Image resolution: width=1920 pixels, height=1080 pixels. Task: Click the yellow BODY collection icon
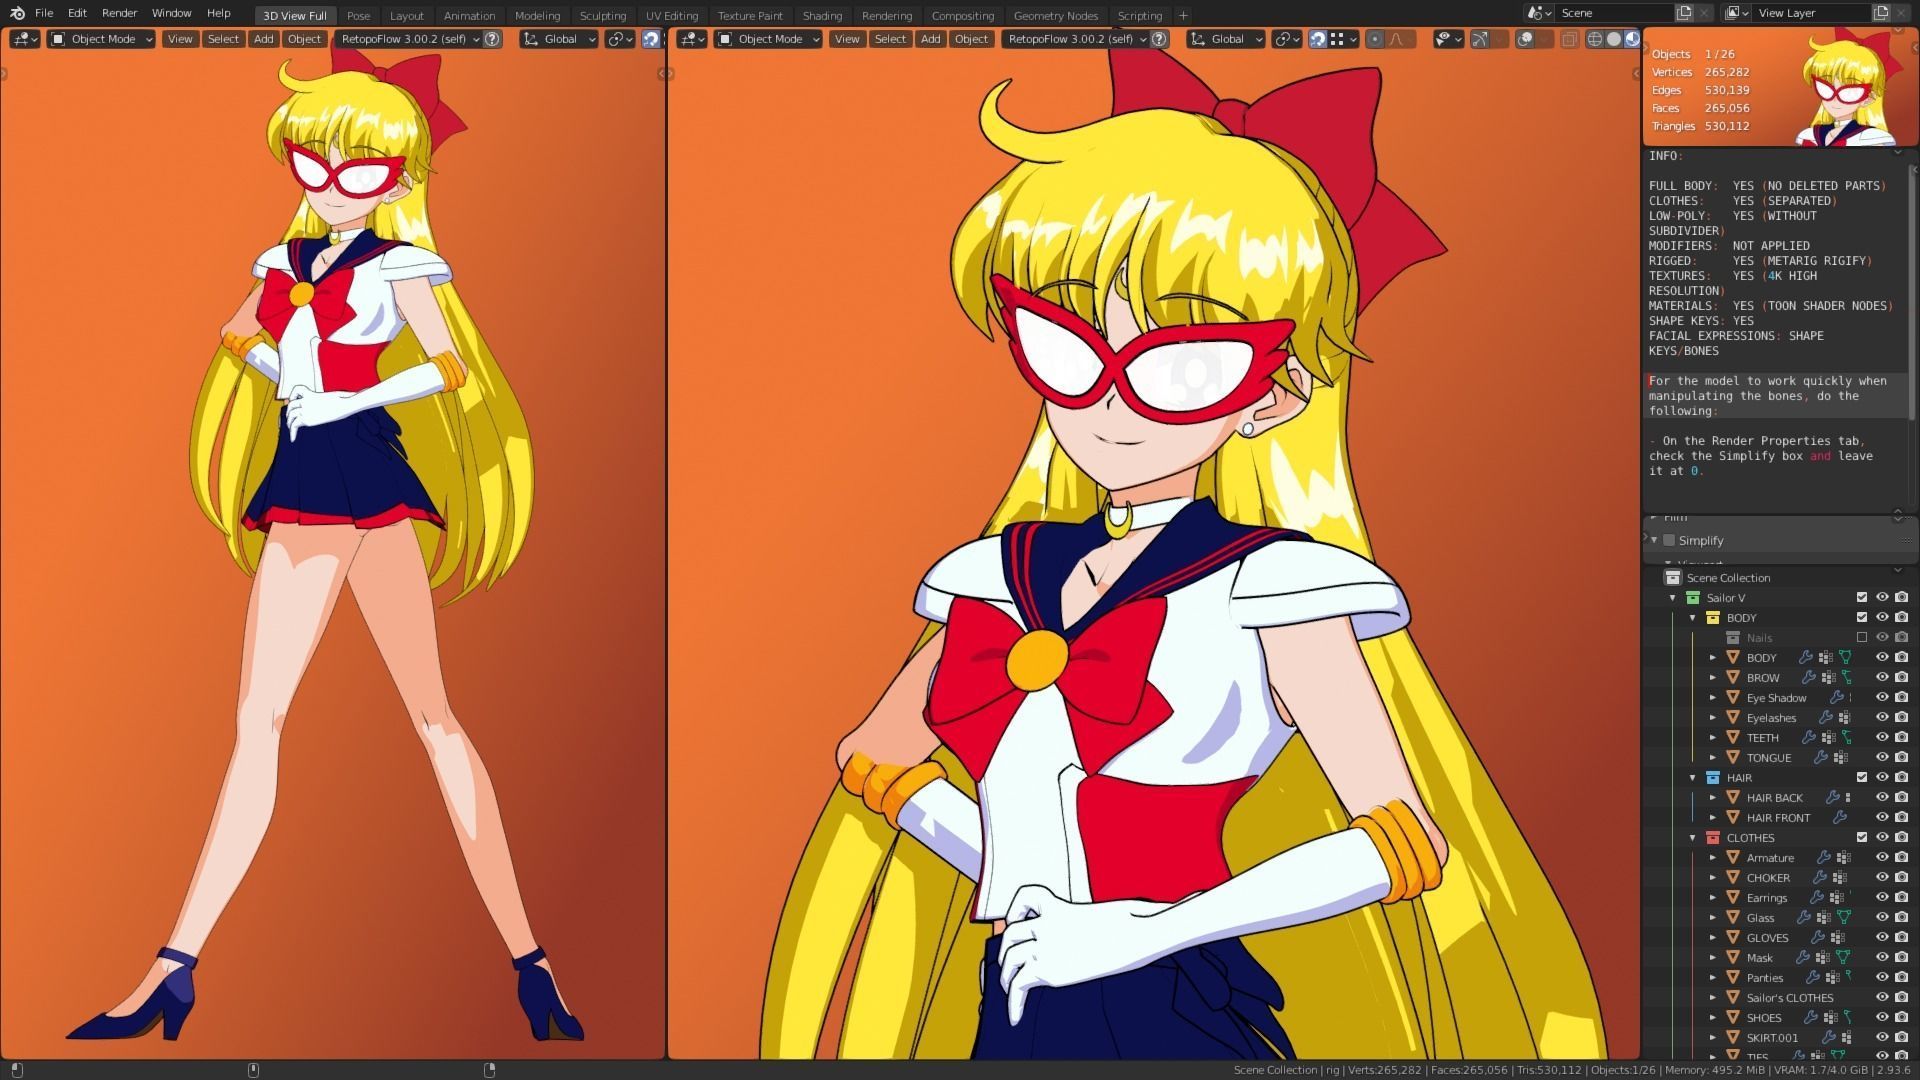[x=1713, y=618]
